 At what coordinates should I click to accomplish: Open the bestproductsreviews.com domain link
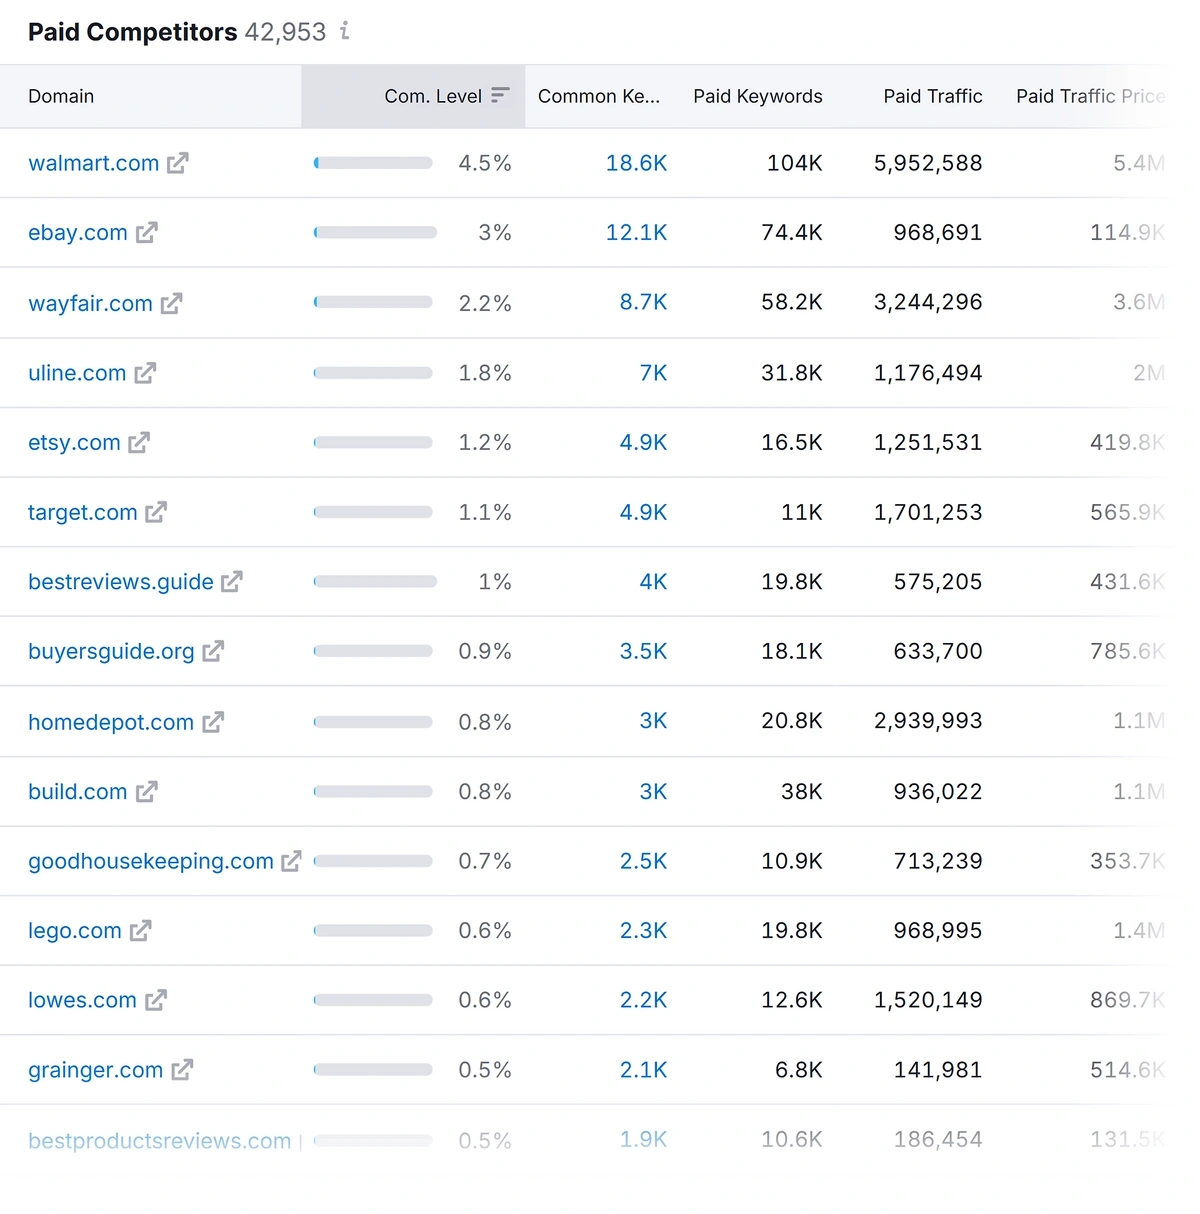[160, 1141]
